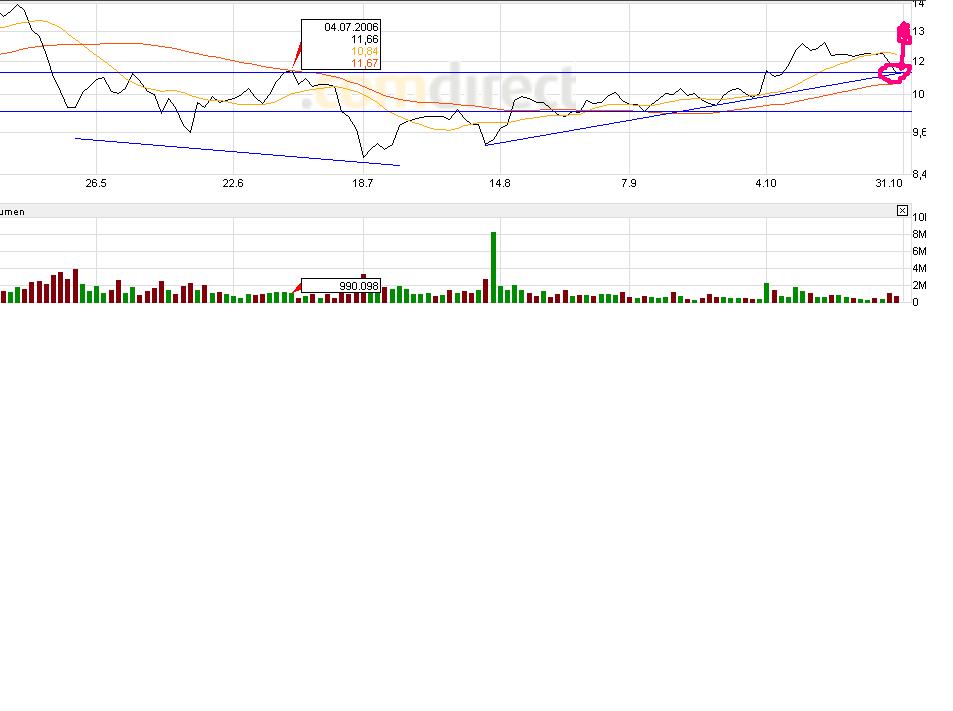Select the green volume bar at the 4.10 gridline

[767, 293]
